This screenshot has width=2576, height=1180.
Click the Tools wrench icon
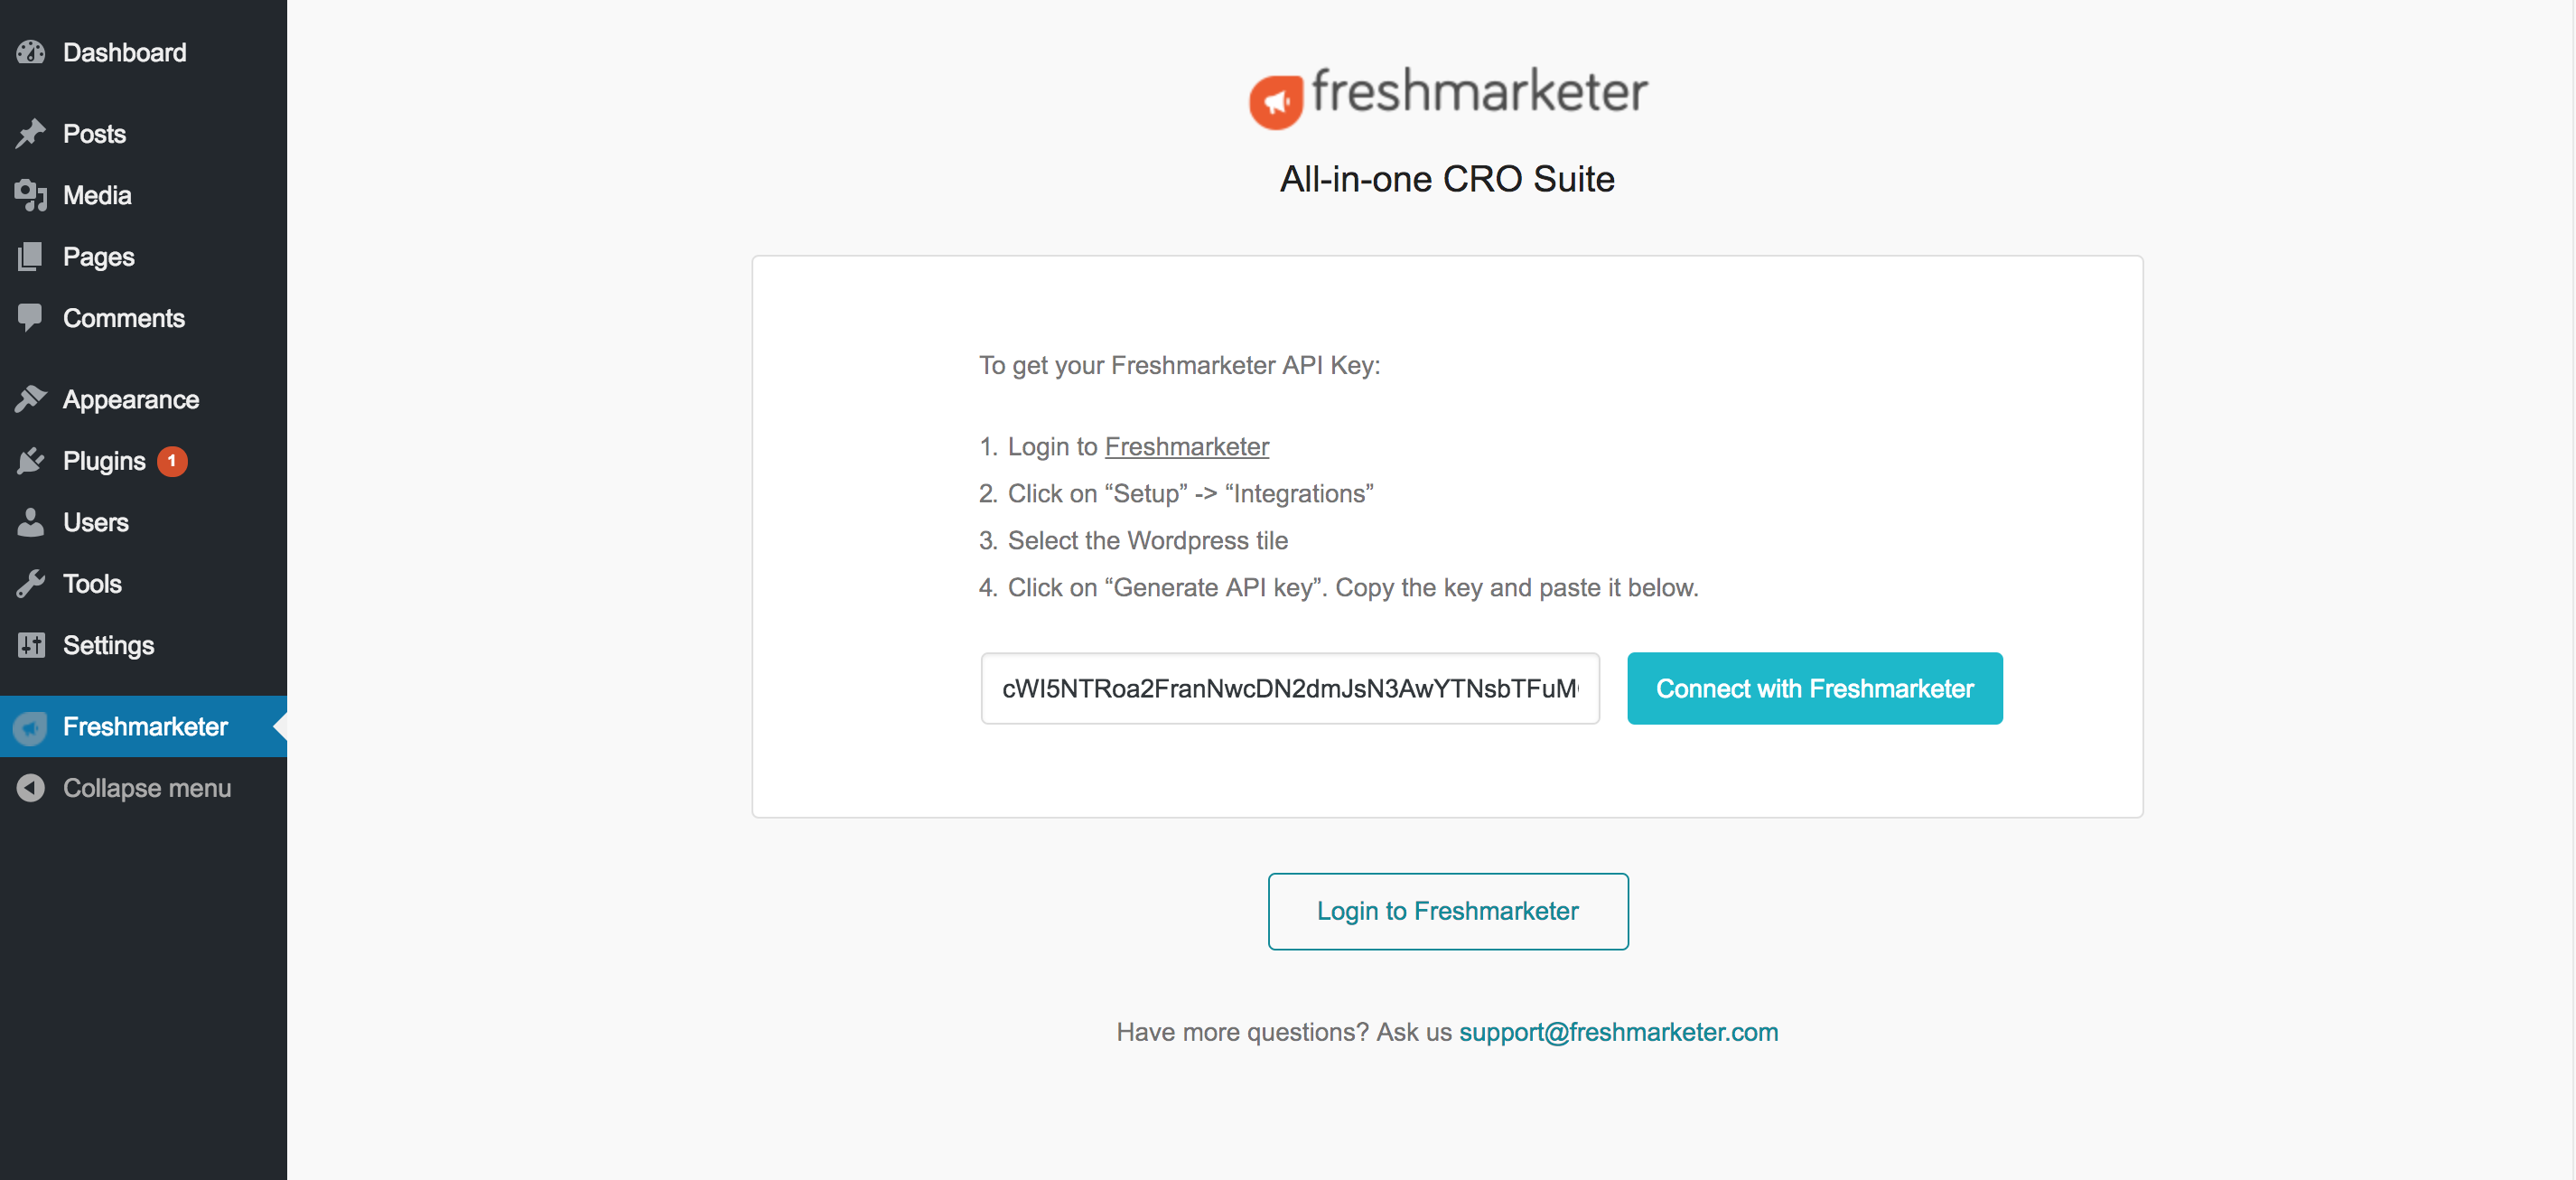tap(31, 584)
